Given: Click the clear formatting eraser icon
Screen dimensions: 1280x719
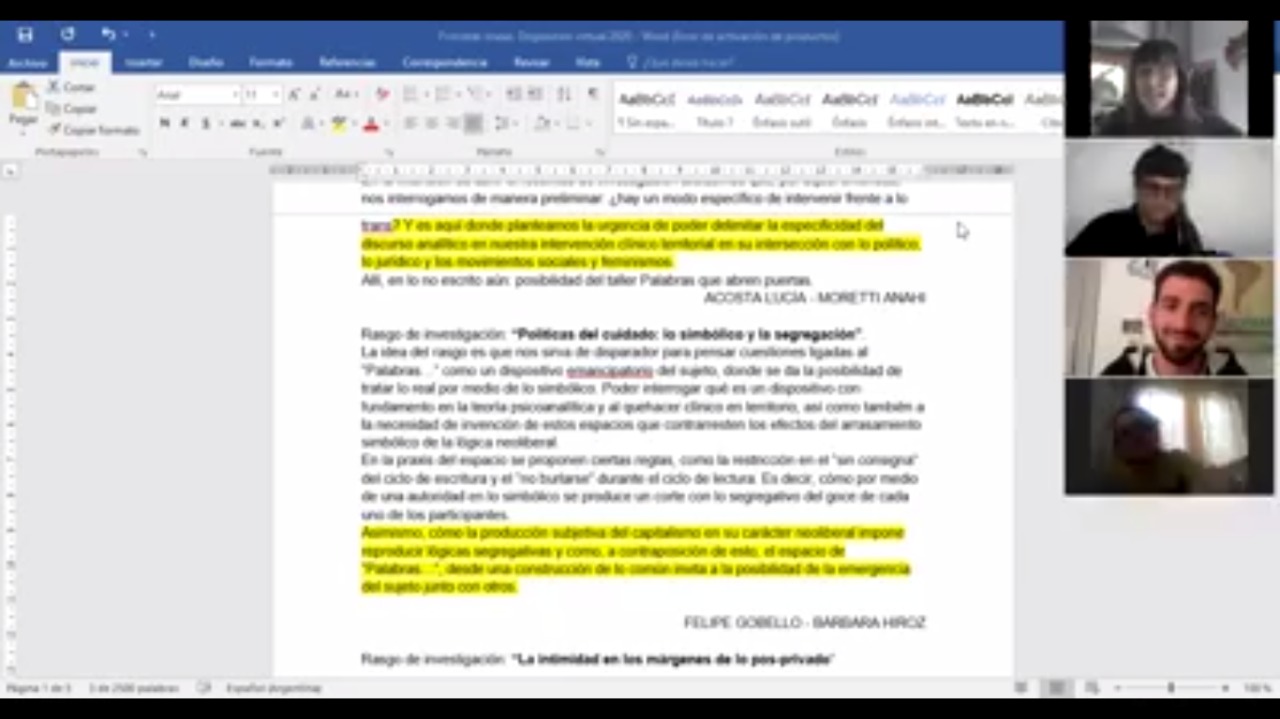Looking at the screenshot, I should tap(382, 94).
